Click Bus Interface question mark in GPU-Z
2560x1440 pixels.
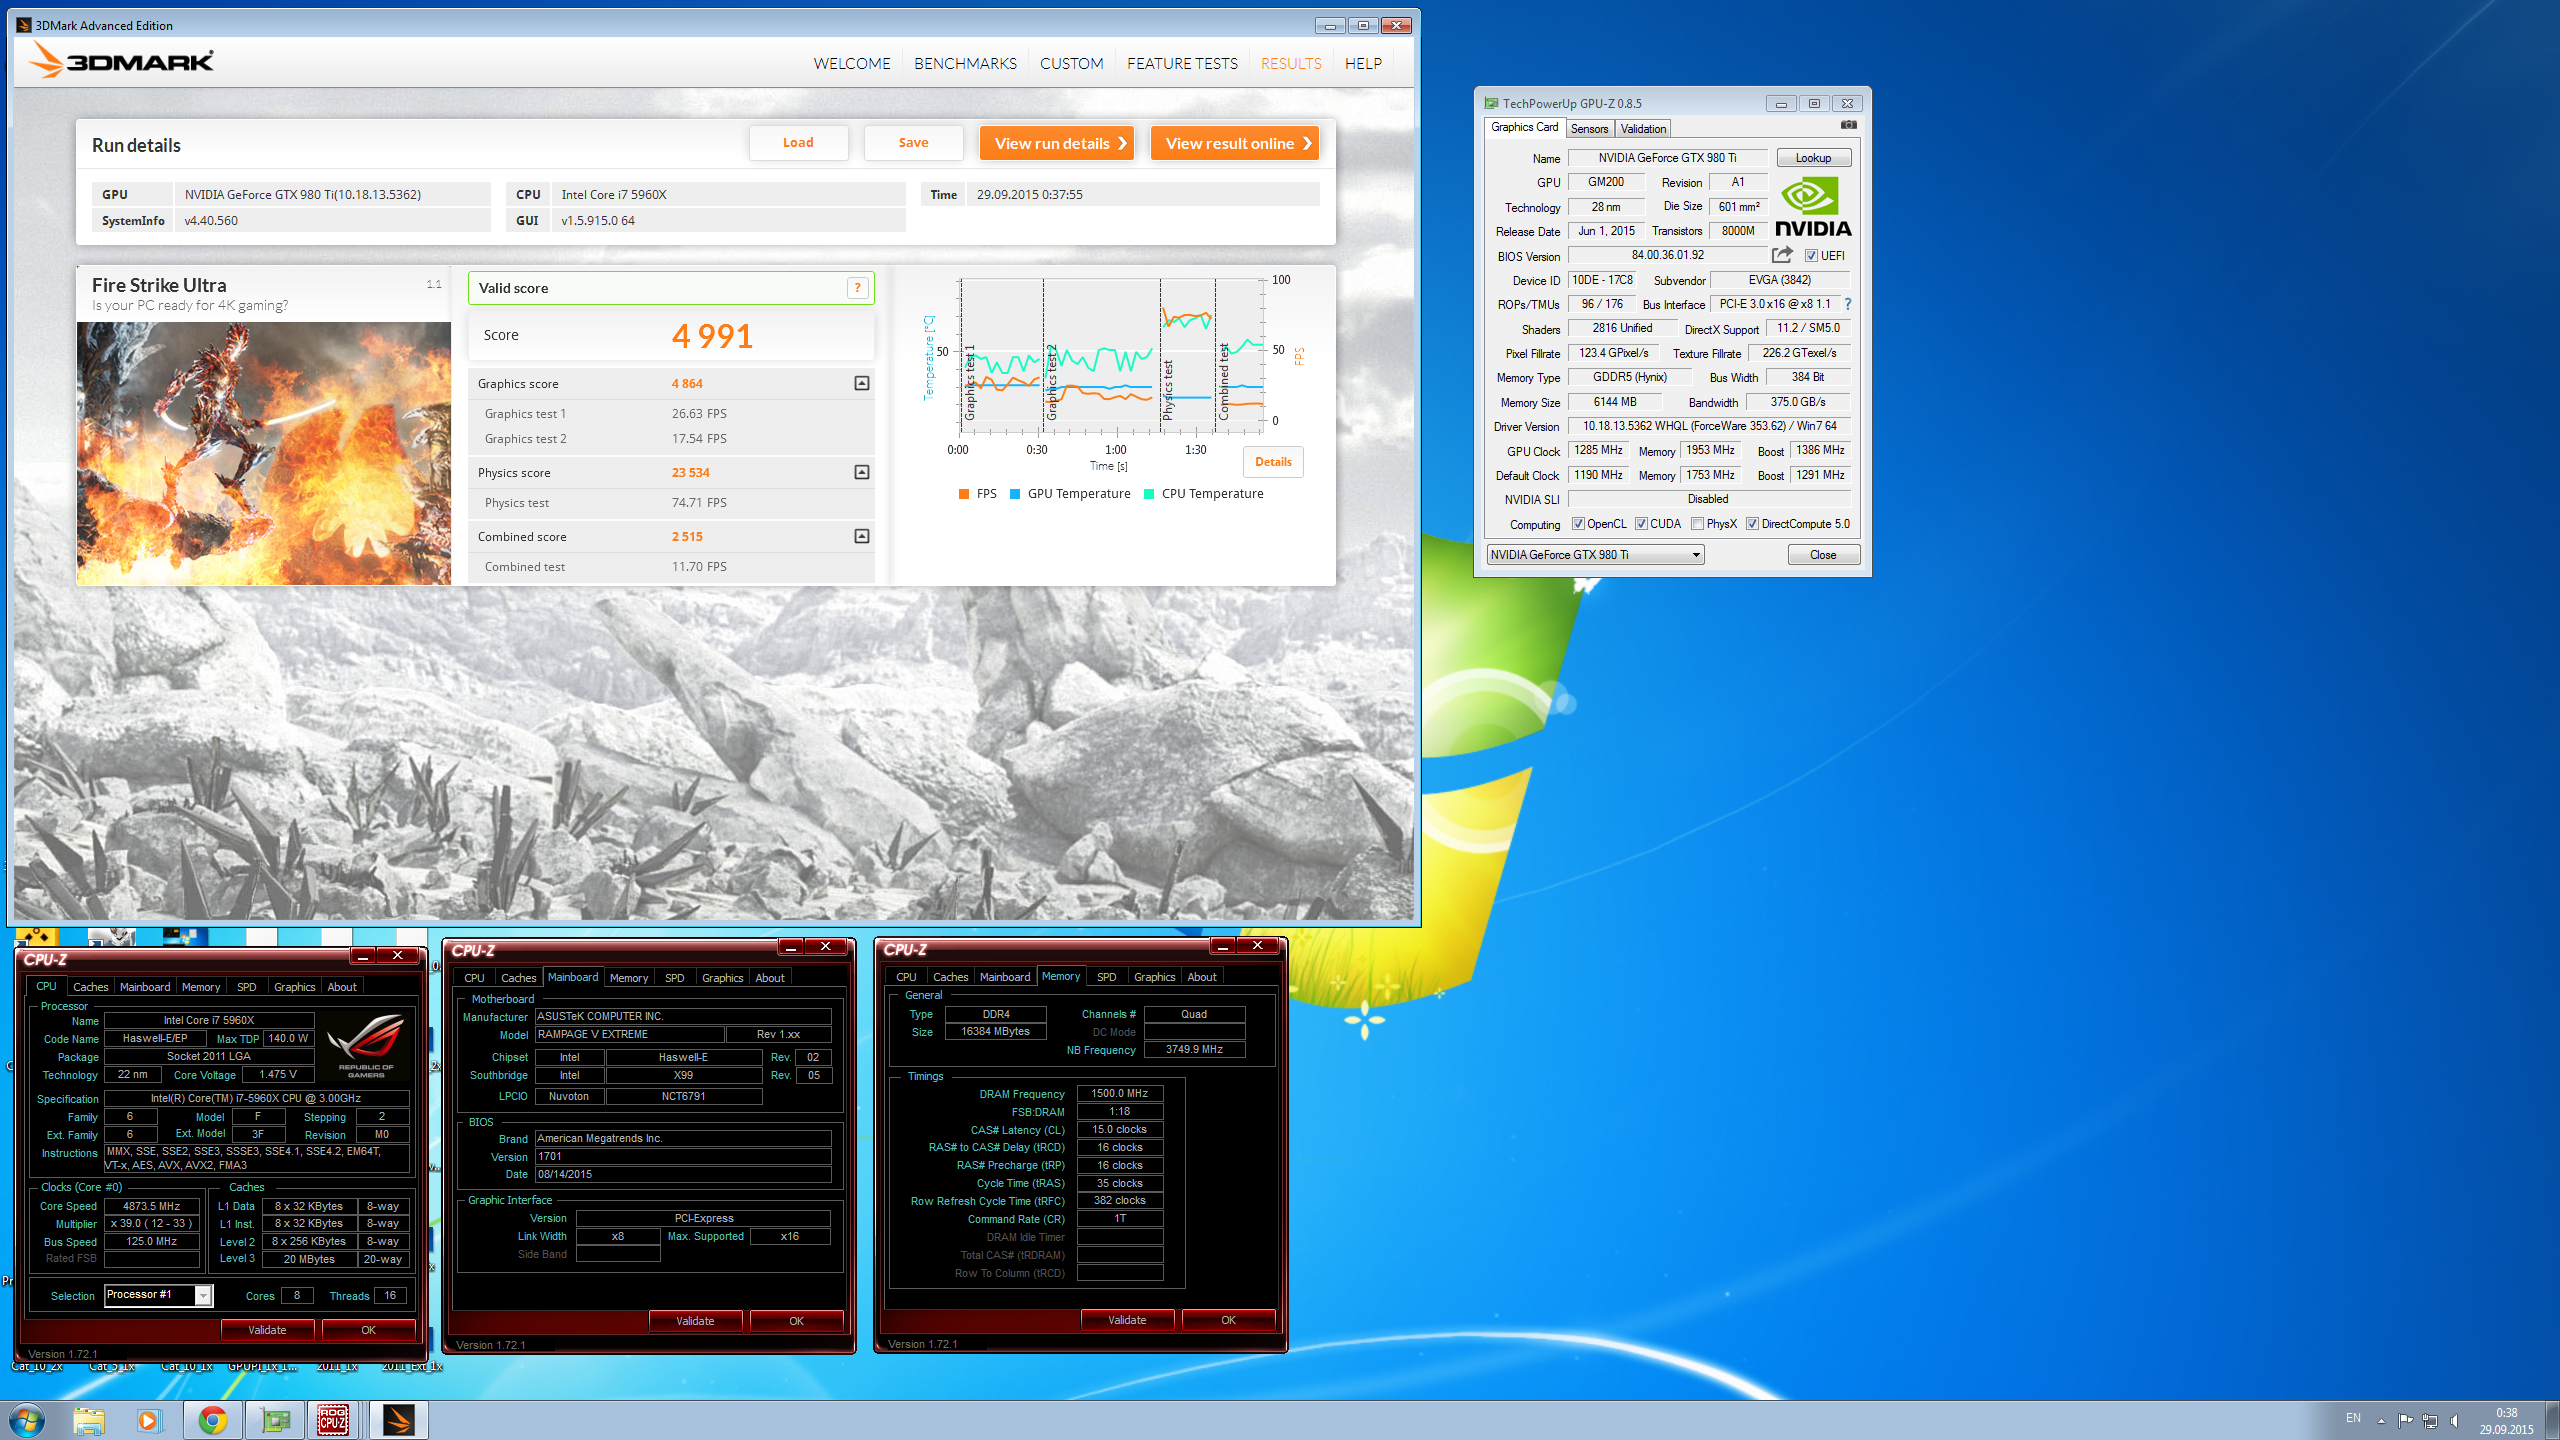[x=1847, y=304]
